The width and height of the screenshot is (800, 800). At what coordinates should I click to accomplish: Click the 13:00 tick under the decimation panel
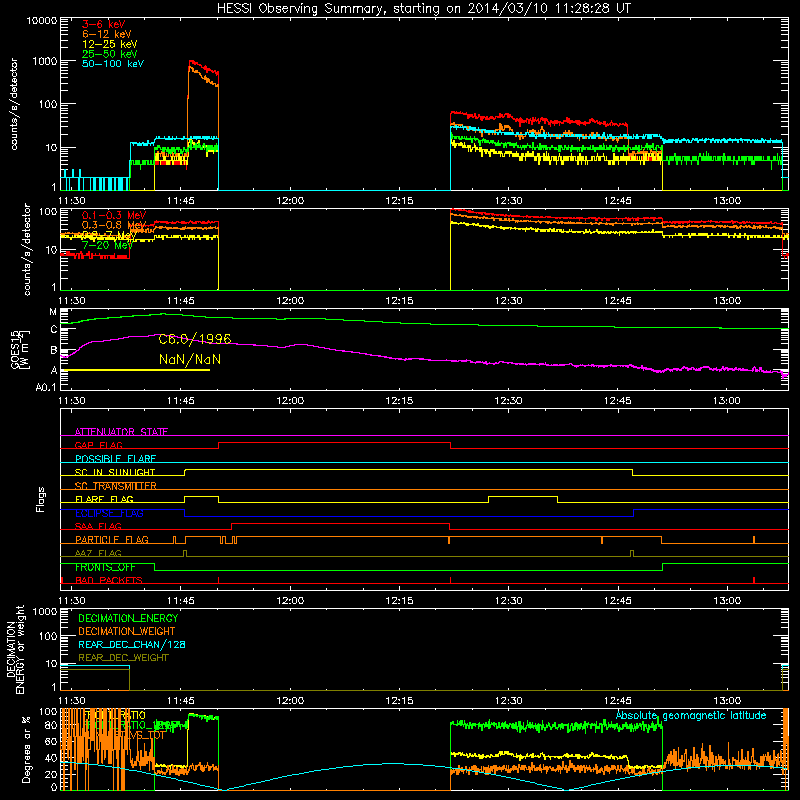[x=727, y=701]
